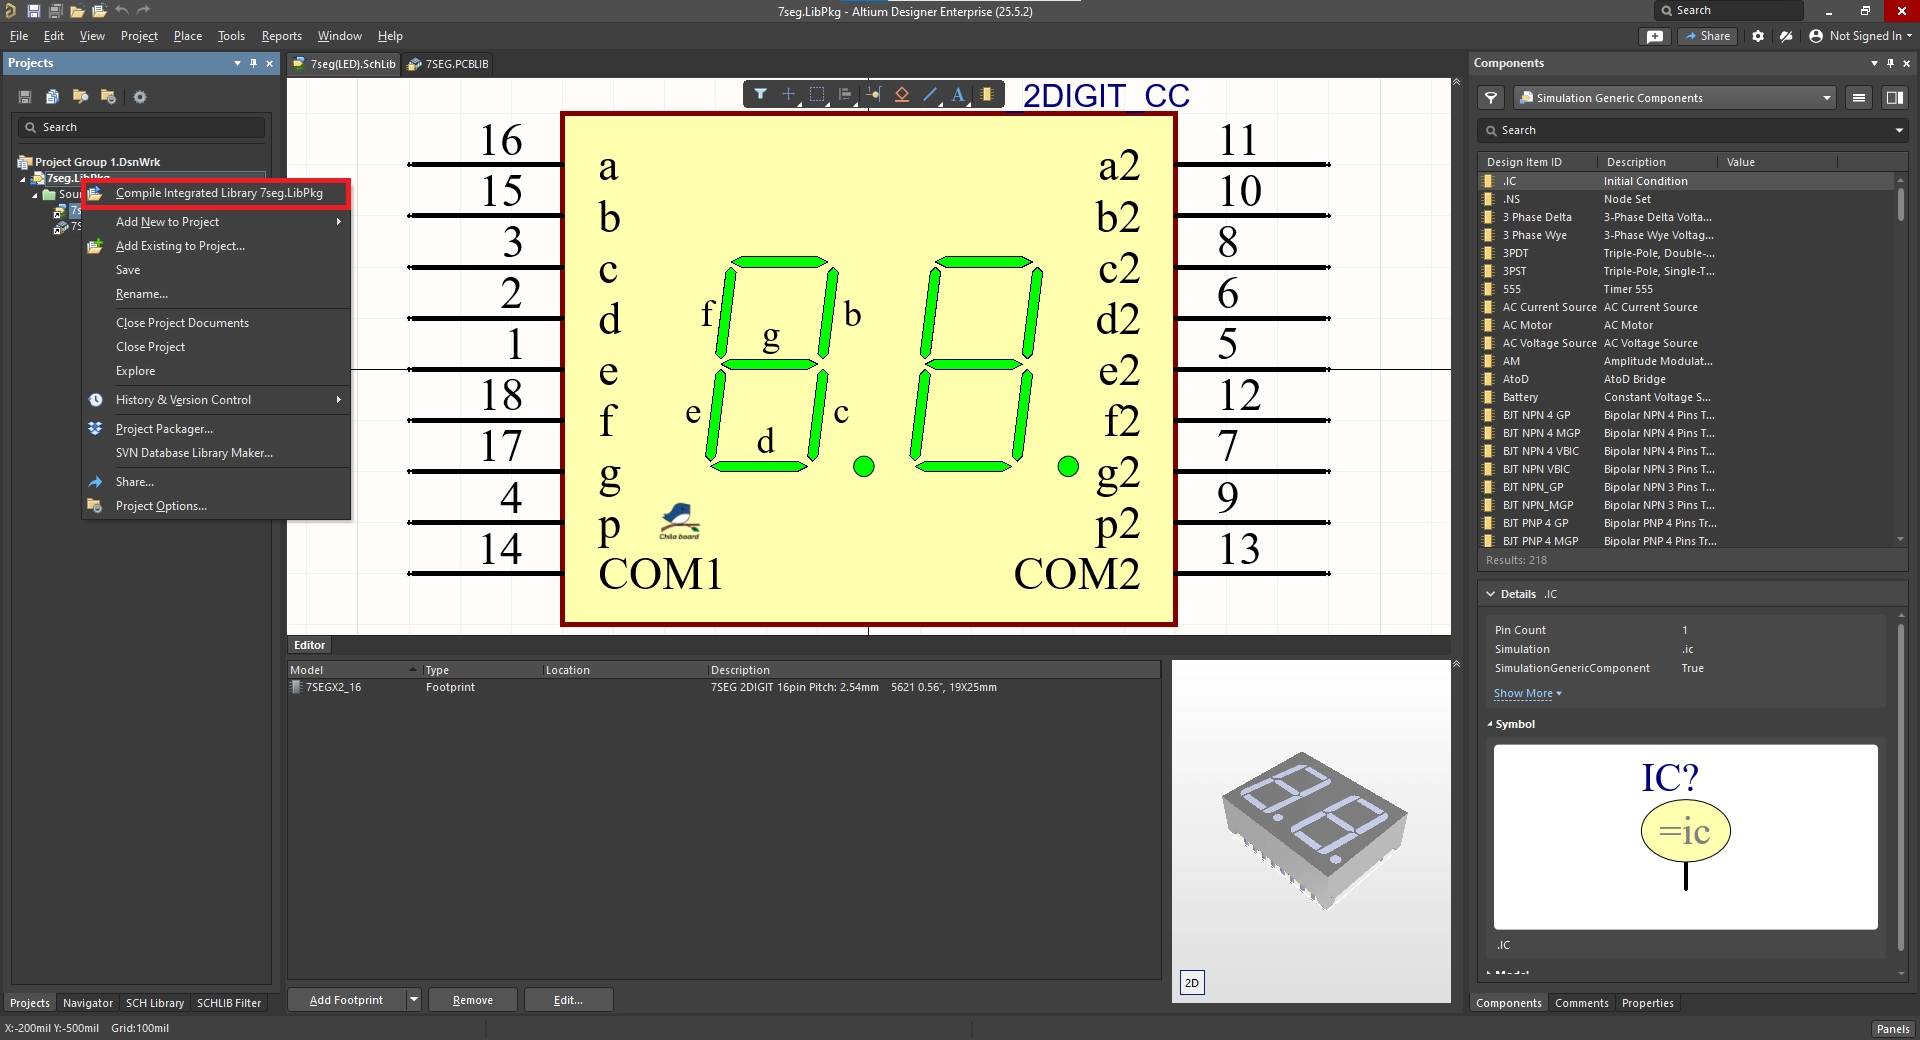Click the Place IEEE Symbol icon
Viewport: 1920px width, 1040px height.
tap(901, 94)
